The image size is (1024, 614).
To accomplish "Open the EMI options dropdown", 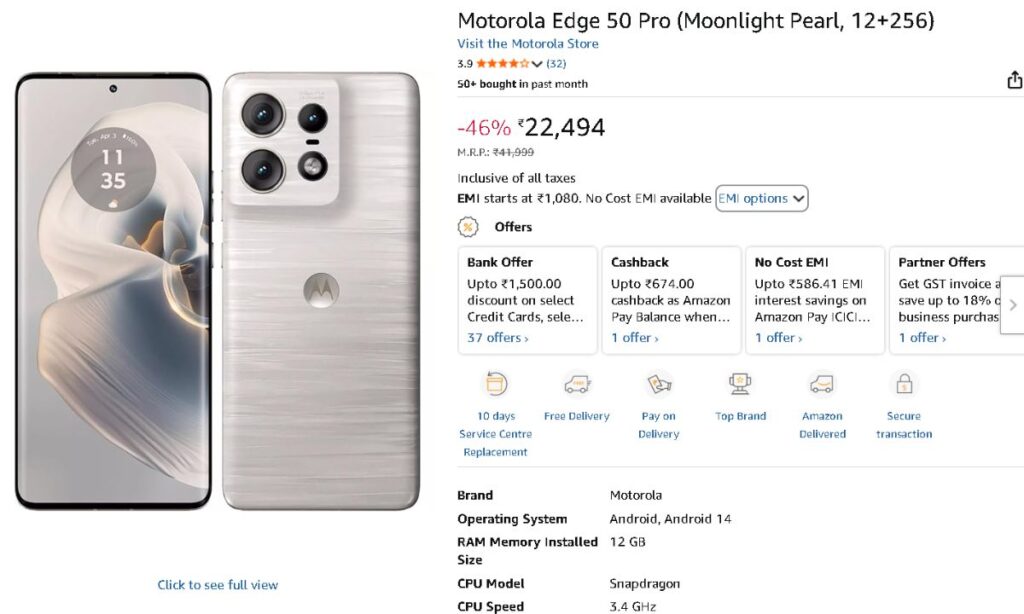I will (x=761, y=198).
